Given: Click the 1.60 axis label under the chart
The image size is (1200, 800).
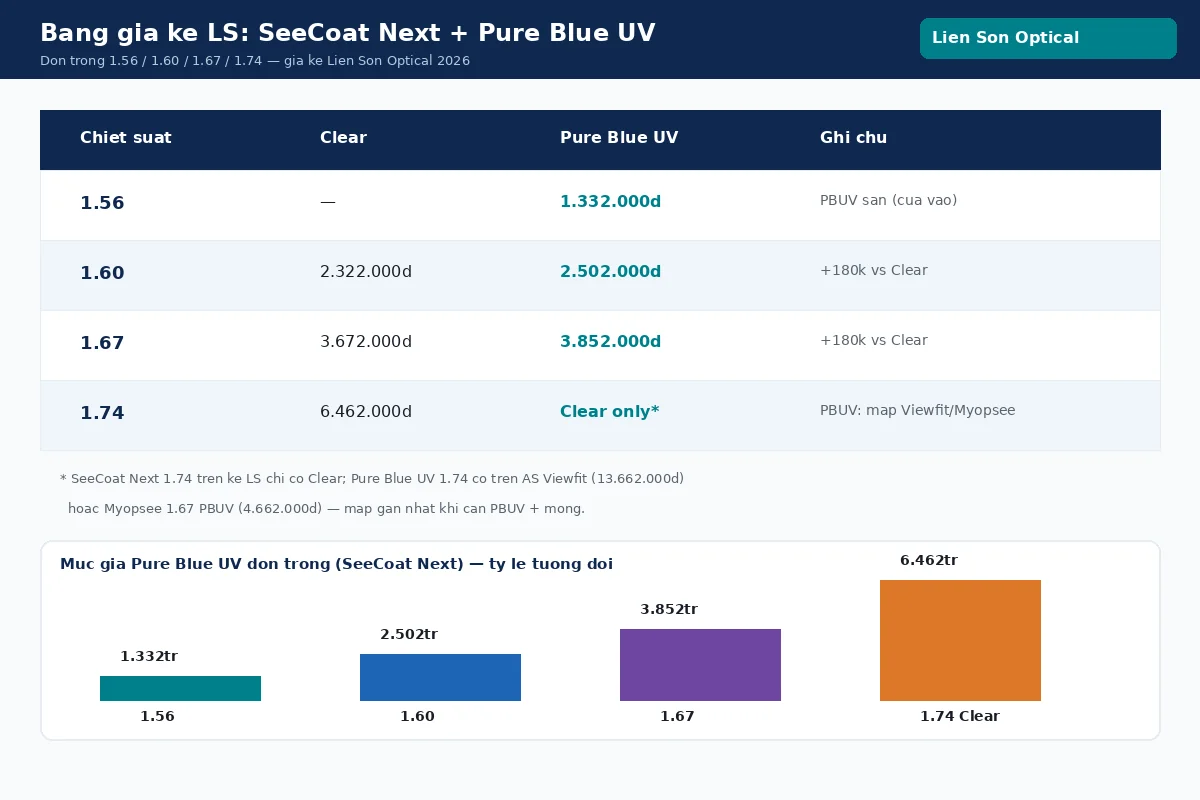Looking at the screenshot, I should (x=417, y=717).
